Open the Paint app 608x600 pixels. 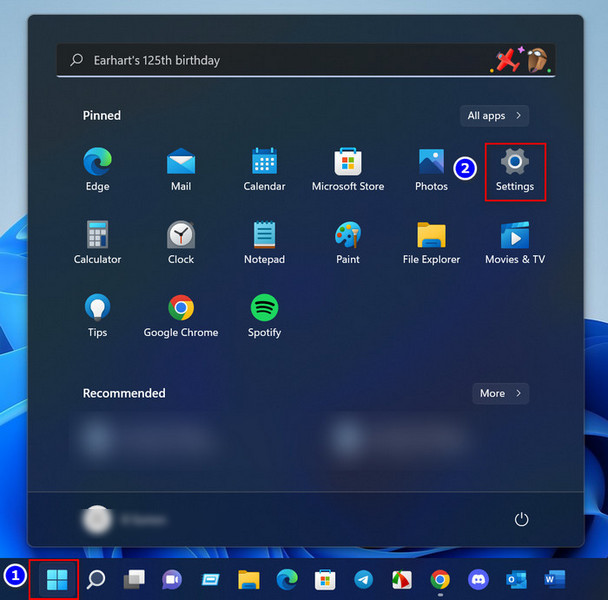tap(348, 242)
